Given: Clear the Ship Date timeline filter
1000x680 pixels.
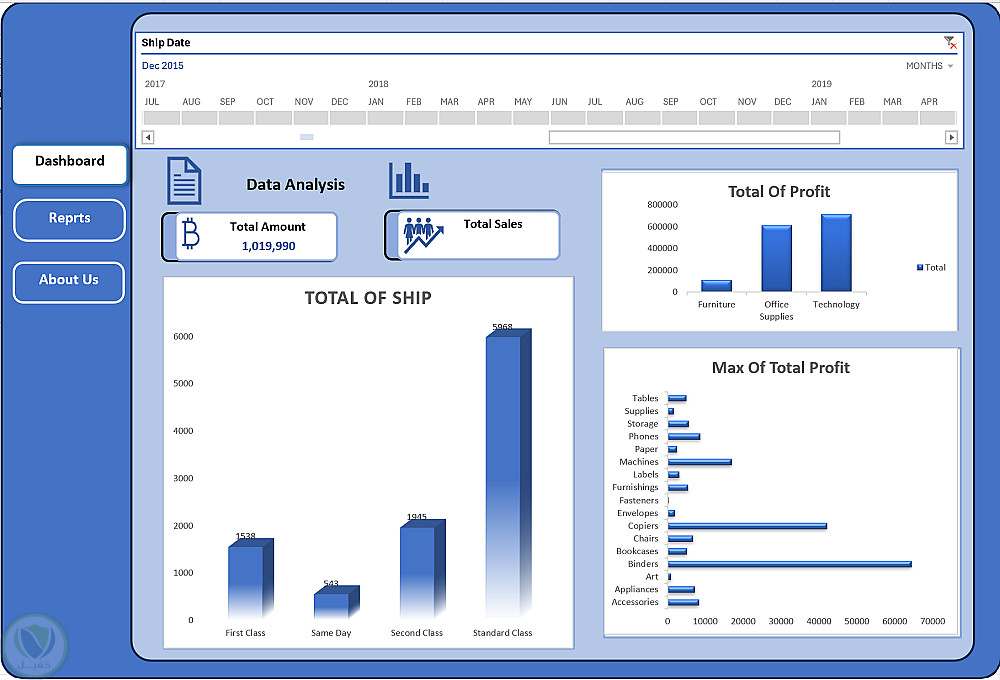Looking at the screenshot, I should [x=950, y=43].
